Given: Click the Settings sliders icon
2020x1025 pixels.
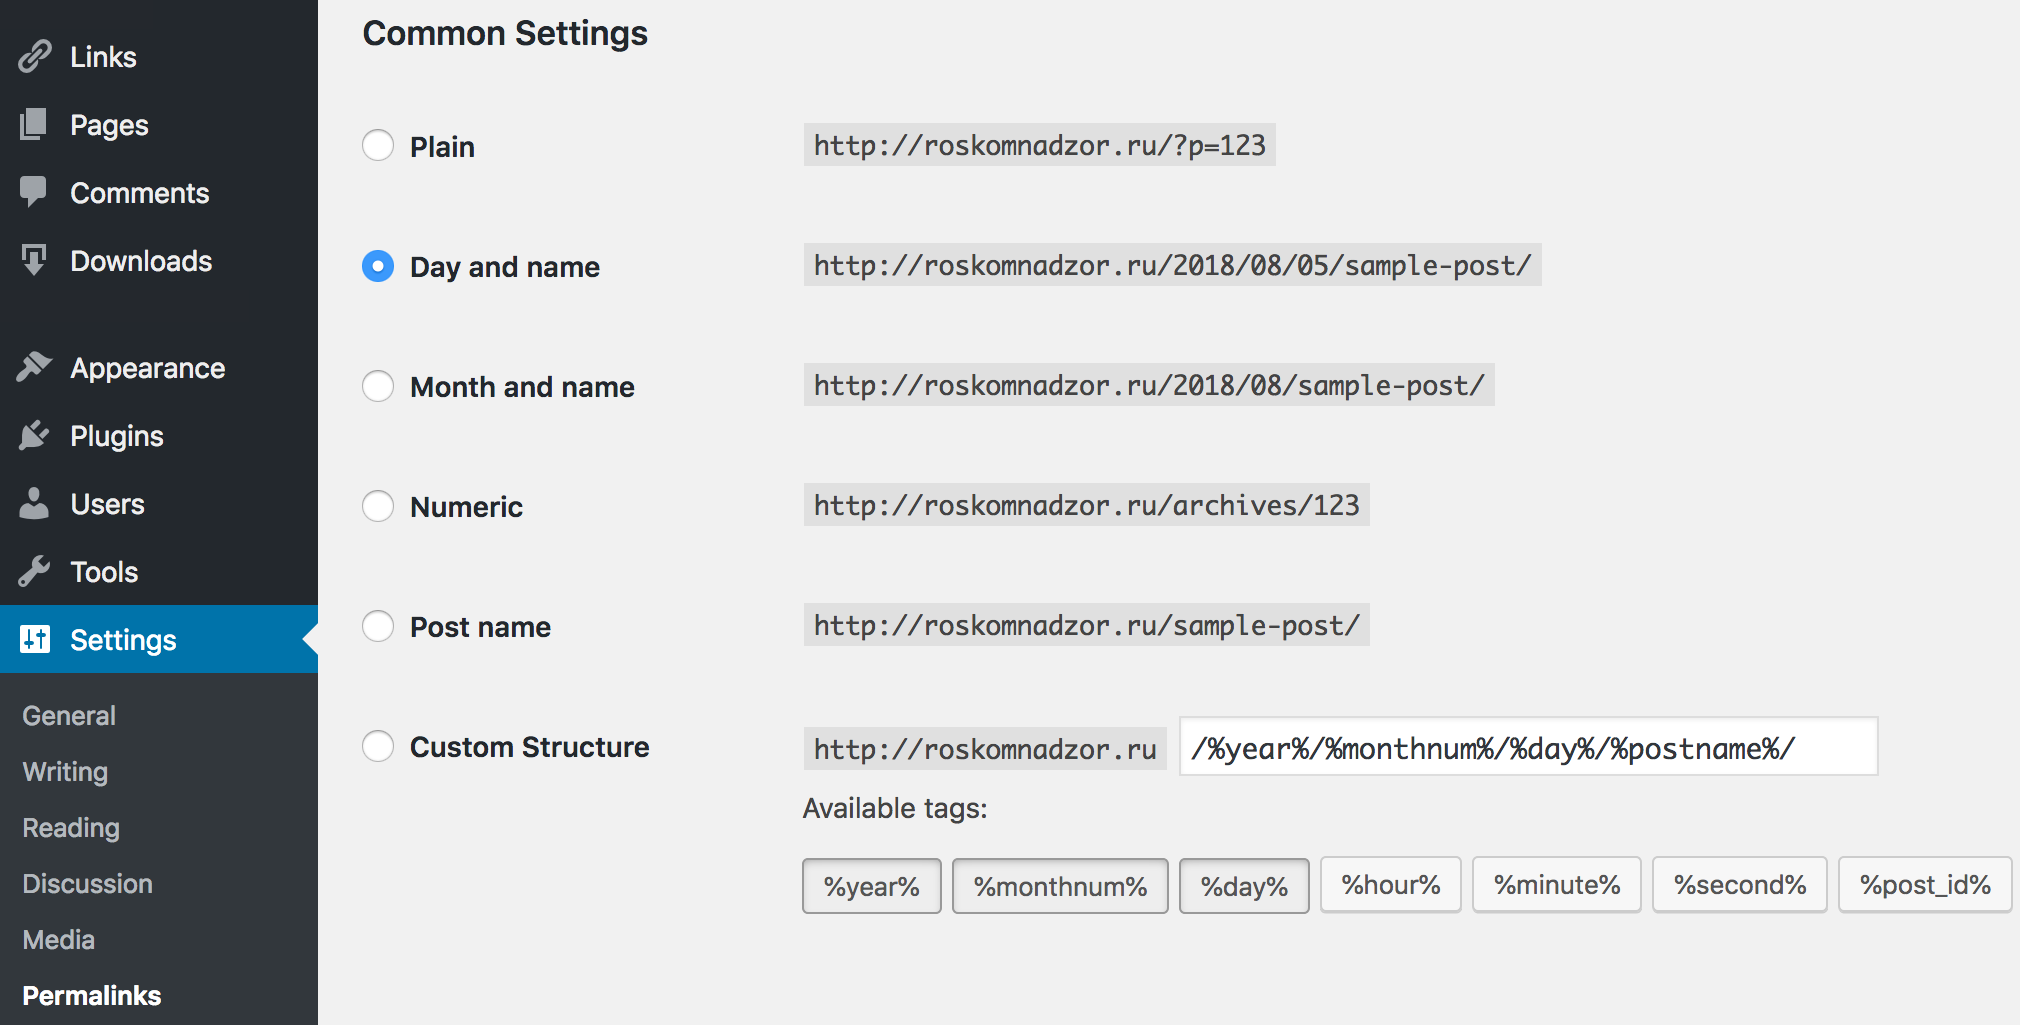Looking at the screenshot, I should pos(35,639).
